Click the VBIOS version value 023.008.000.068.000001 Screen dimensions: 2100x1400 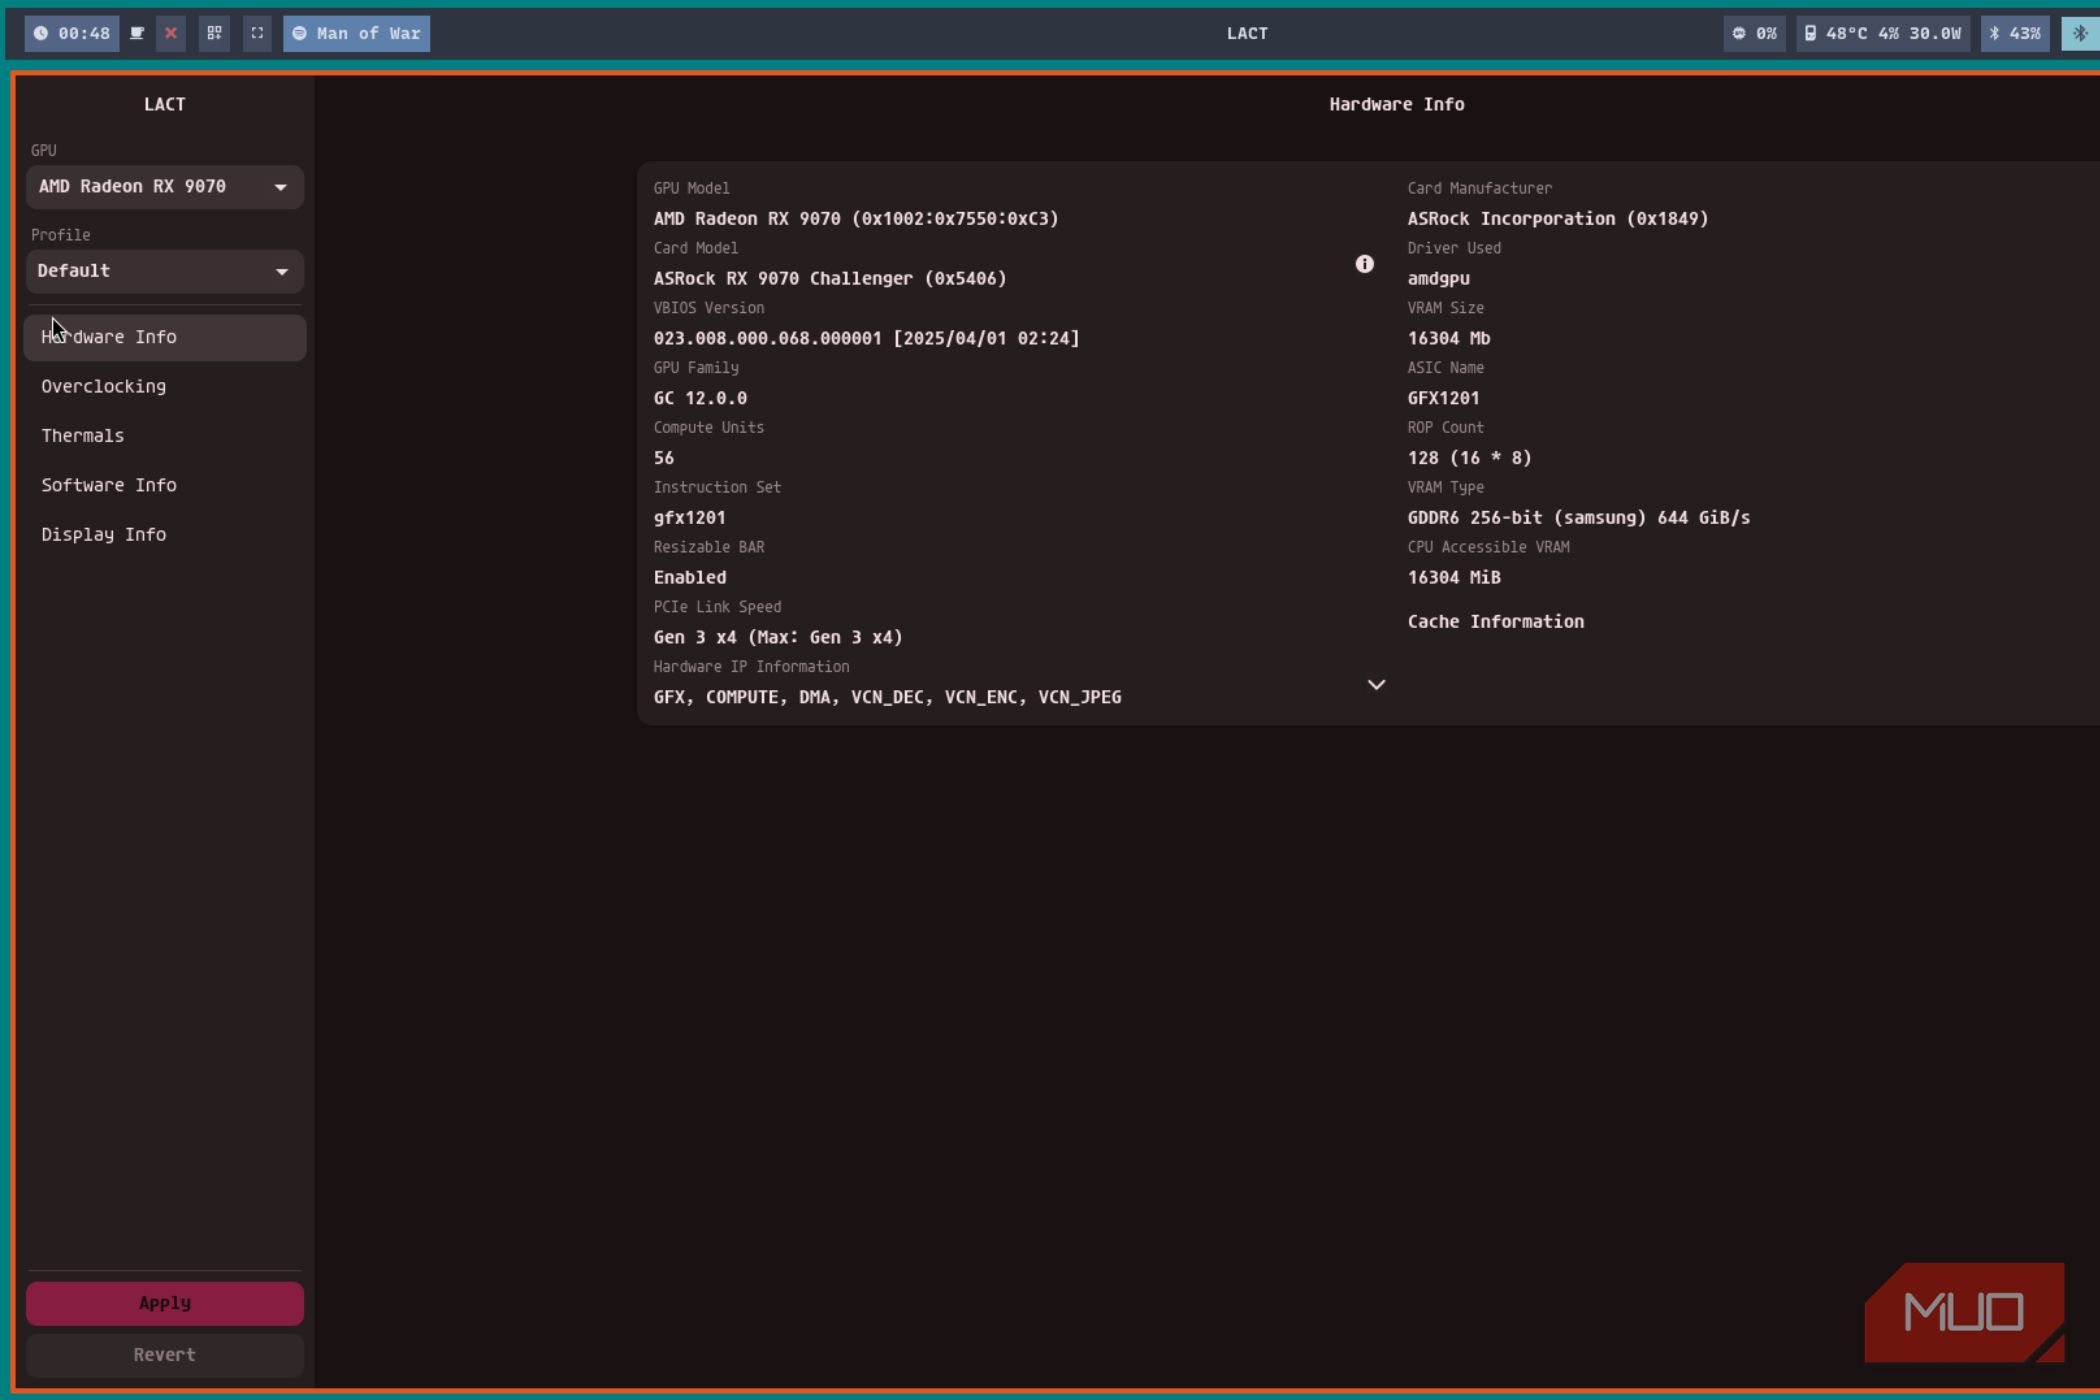click(866, 338)
